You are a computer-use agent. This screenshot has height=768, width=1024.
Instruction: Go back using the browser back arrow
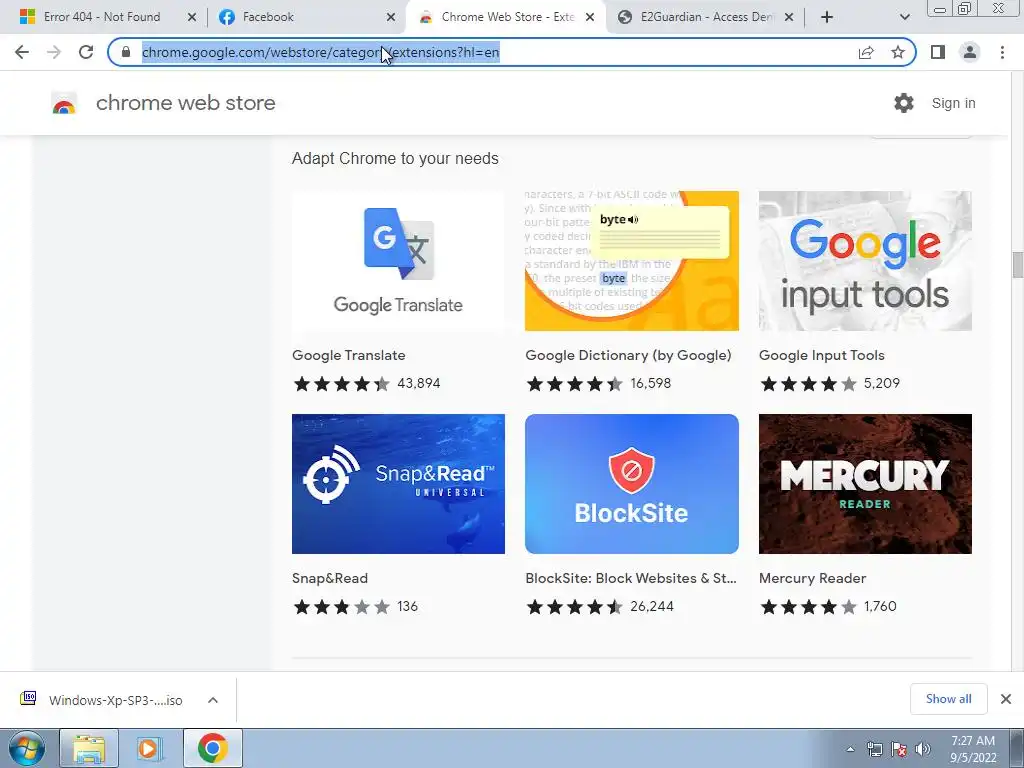click(x=22, y=52)
